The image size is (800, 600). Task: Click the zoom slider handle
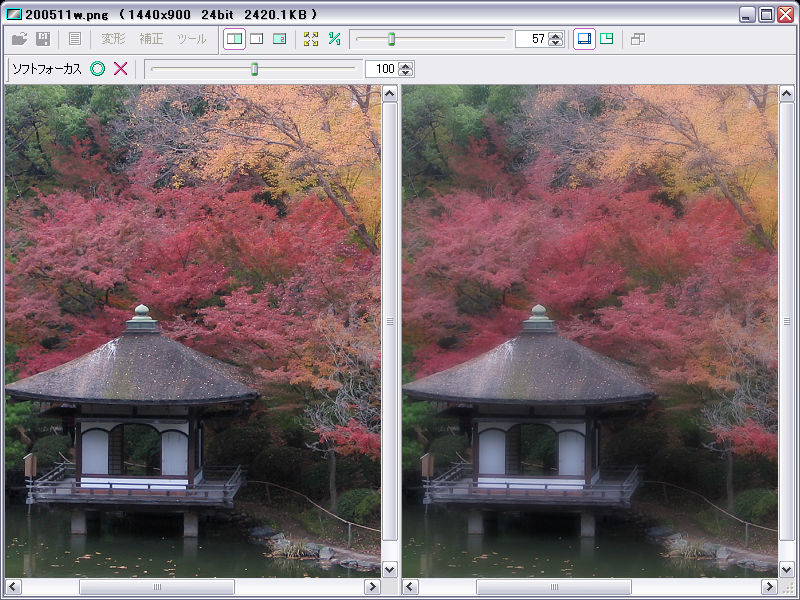coord(391,39)
